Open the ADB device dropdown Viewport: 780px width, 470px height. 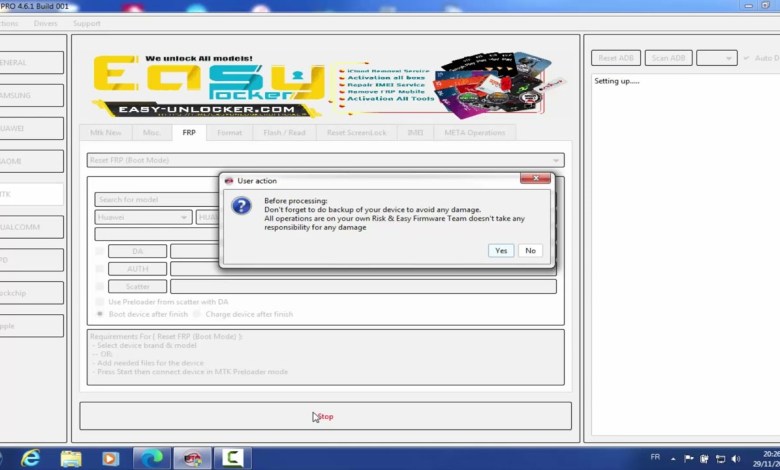716,58
